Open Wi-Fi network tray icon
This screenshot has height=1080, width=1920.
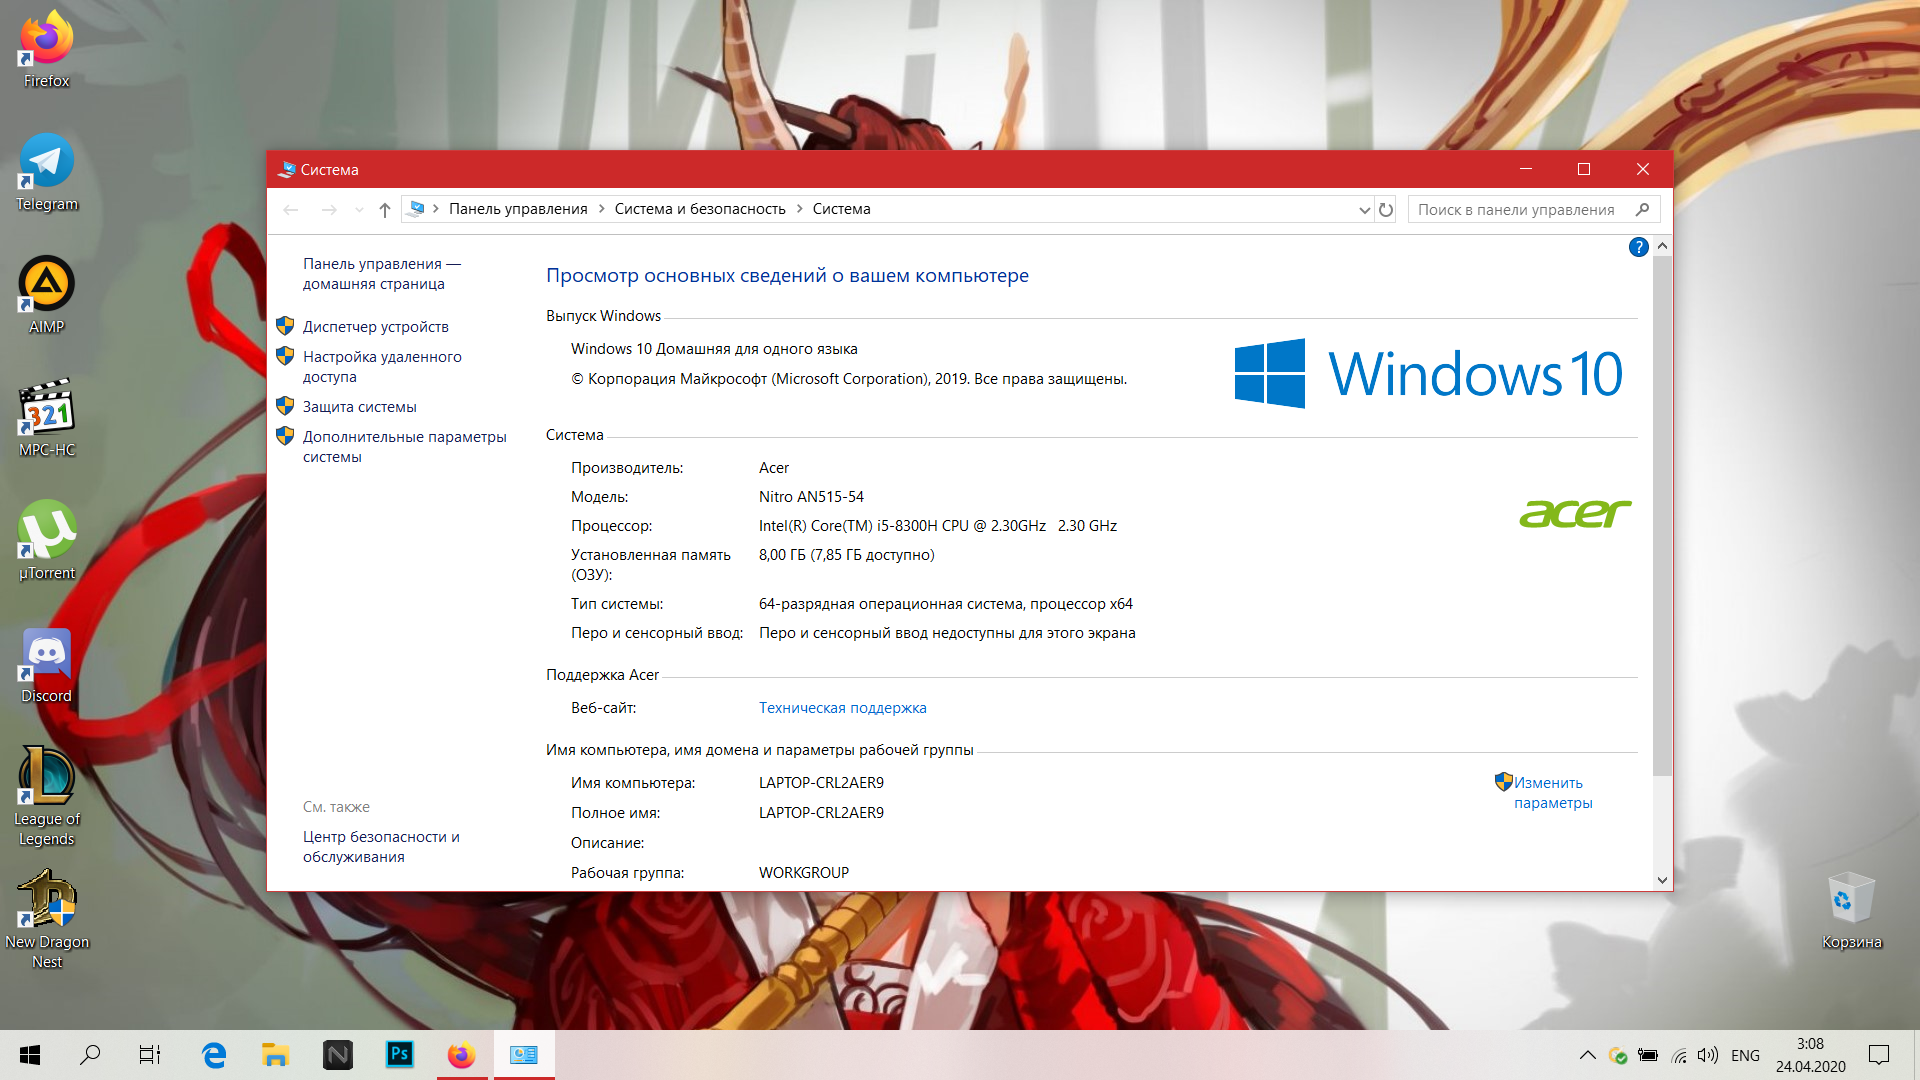tap(1679, 1055)
